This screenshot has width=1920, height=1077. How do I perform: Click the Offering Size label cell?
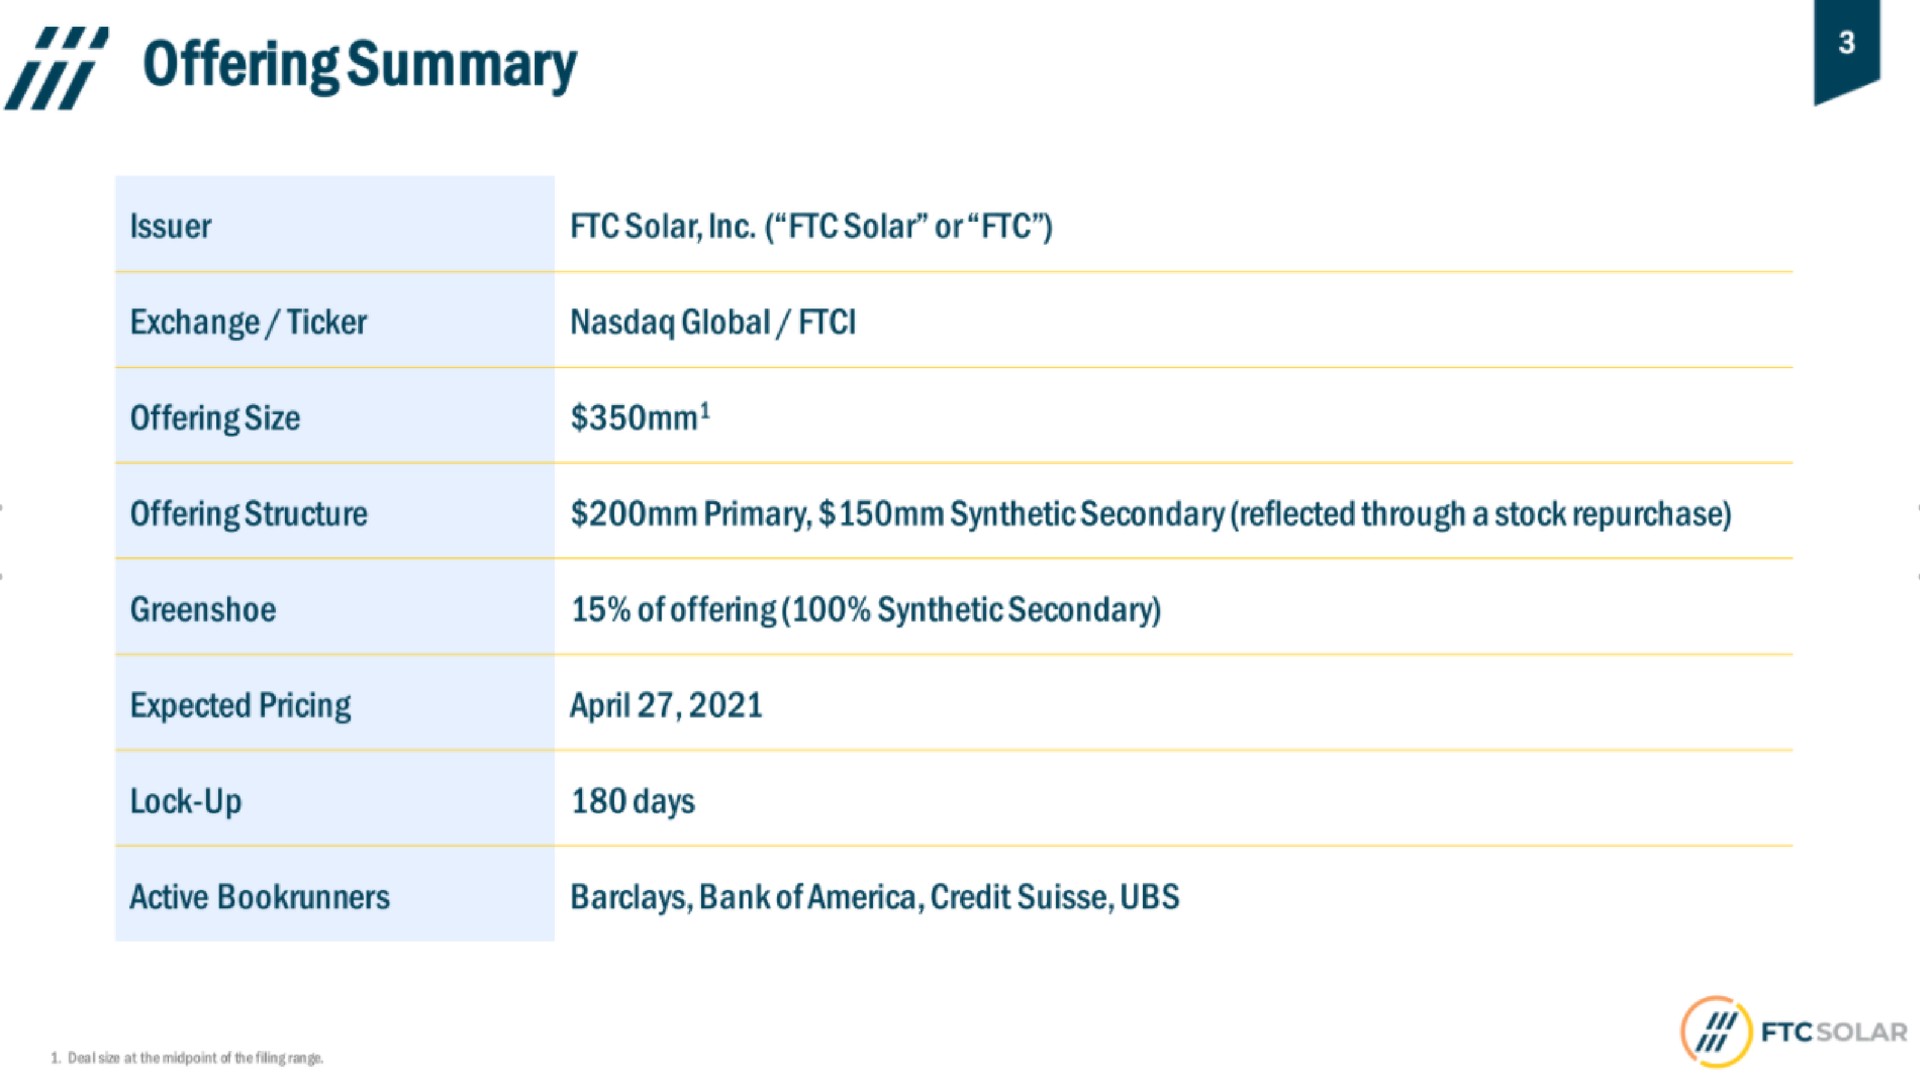pos(335,416)
